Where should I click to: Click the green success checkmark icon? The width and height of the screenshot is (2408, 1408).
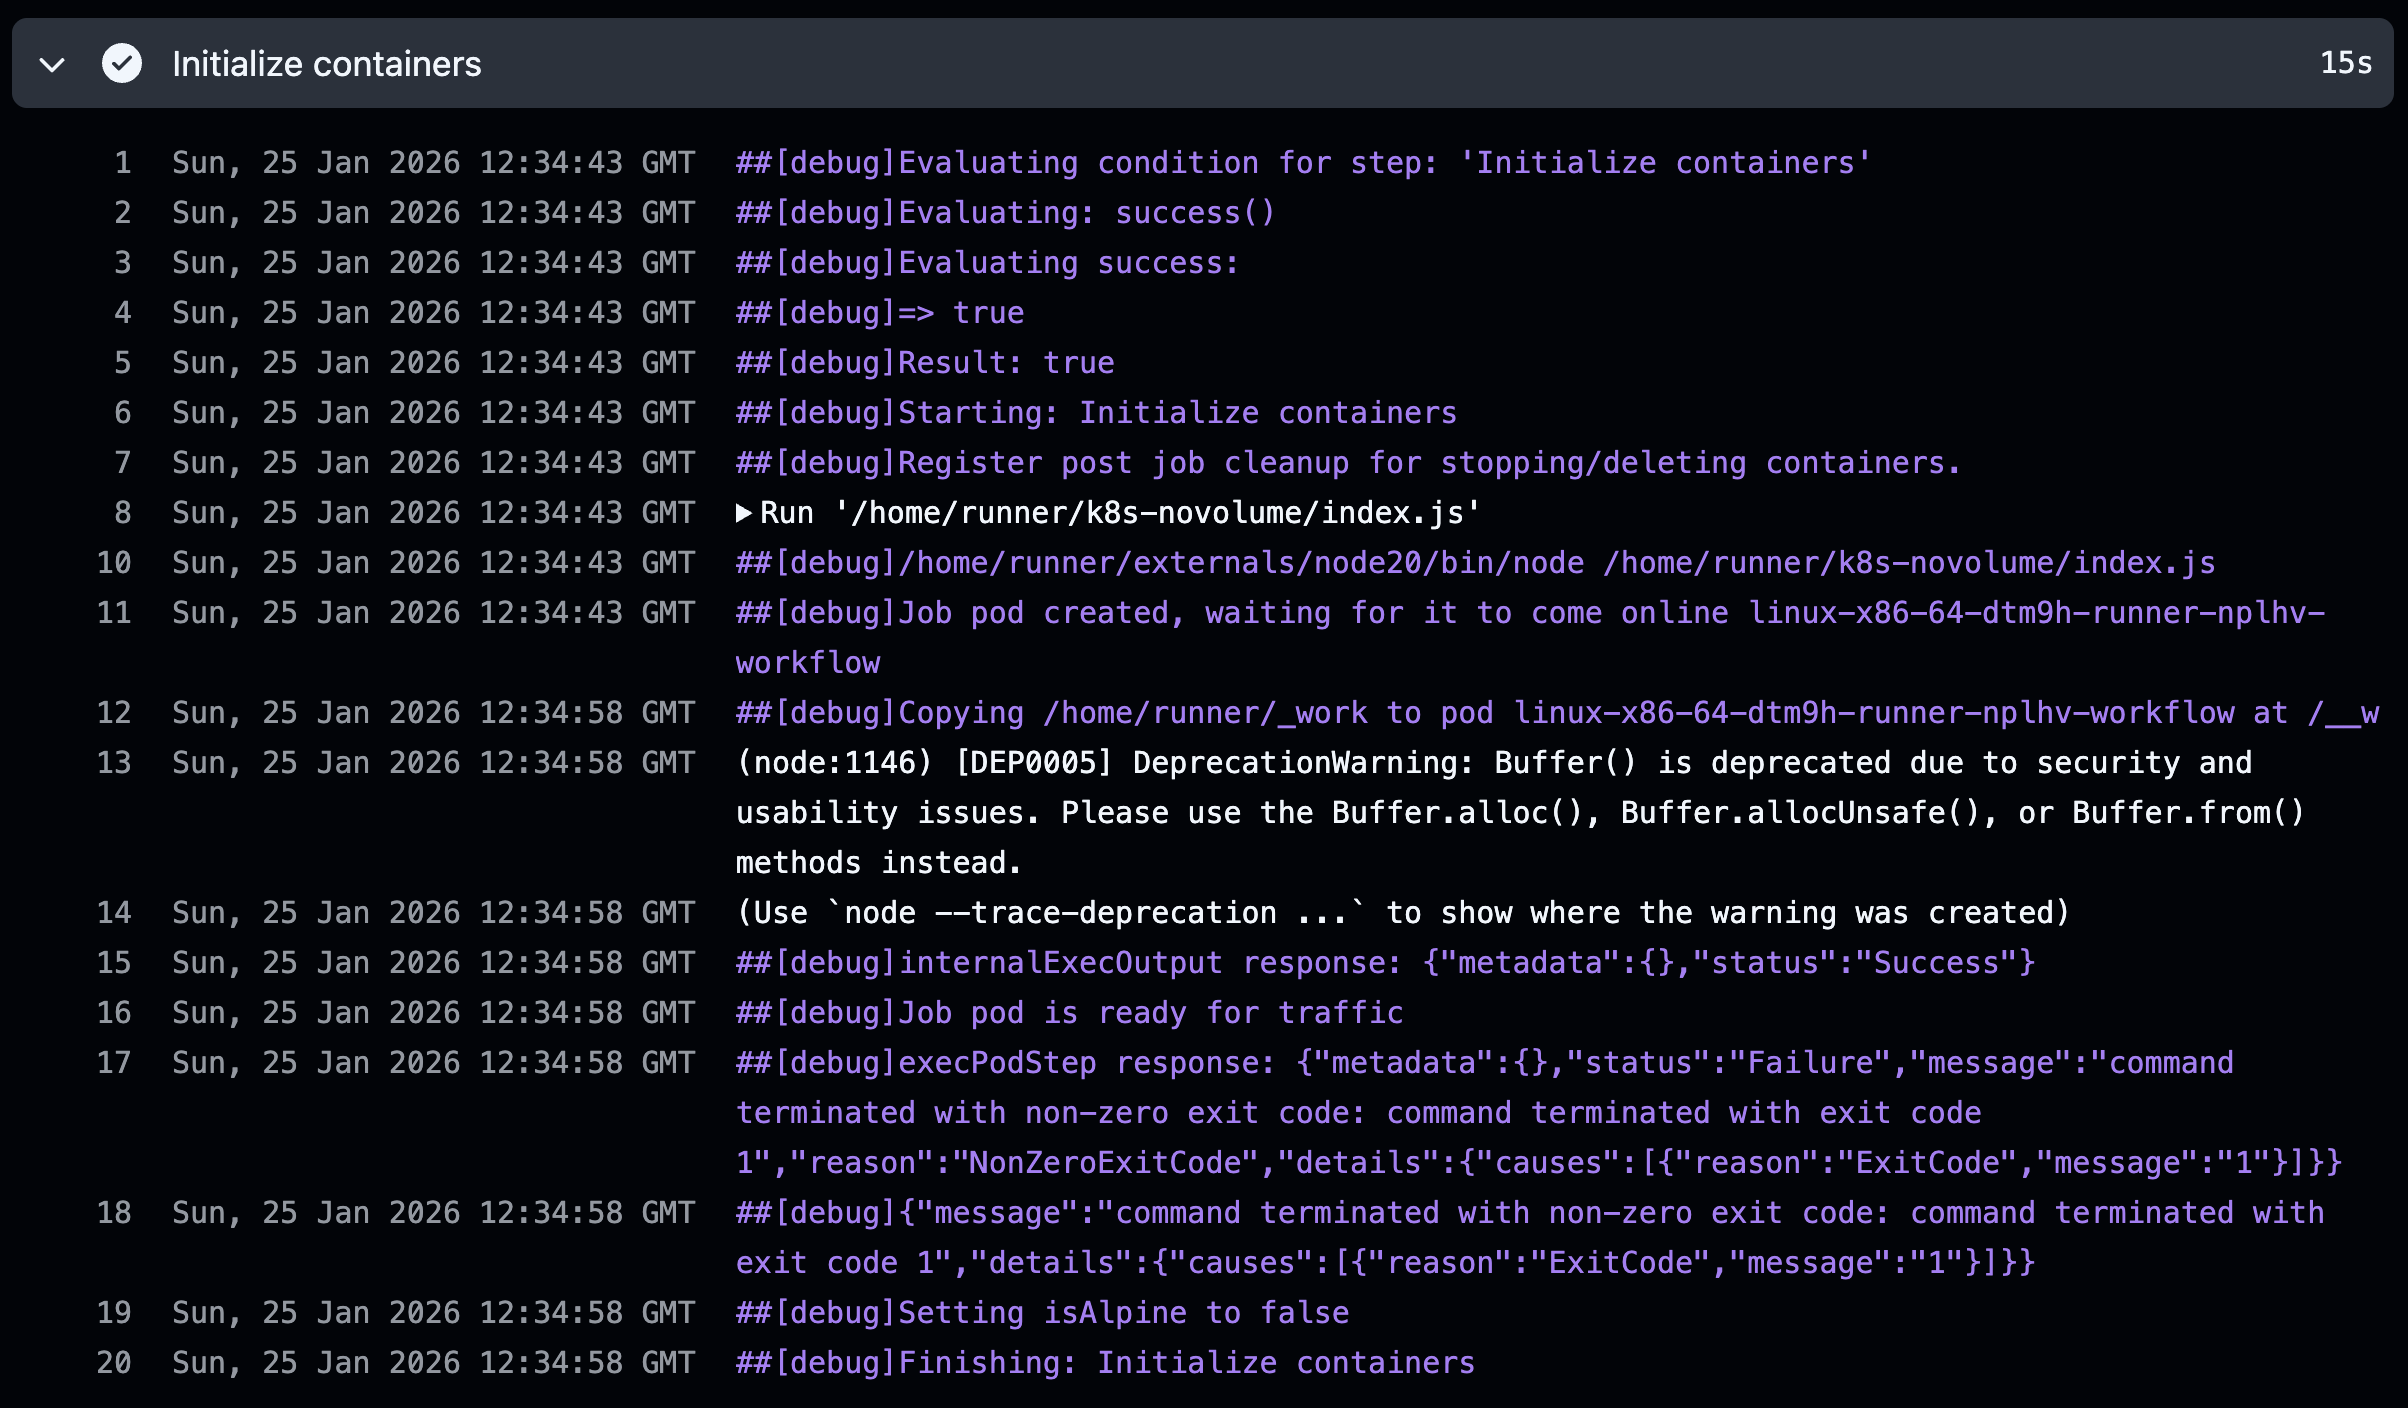point(122,64)
